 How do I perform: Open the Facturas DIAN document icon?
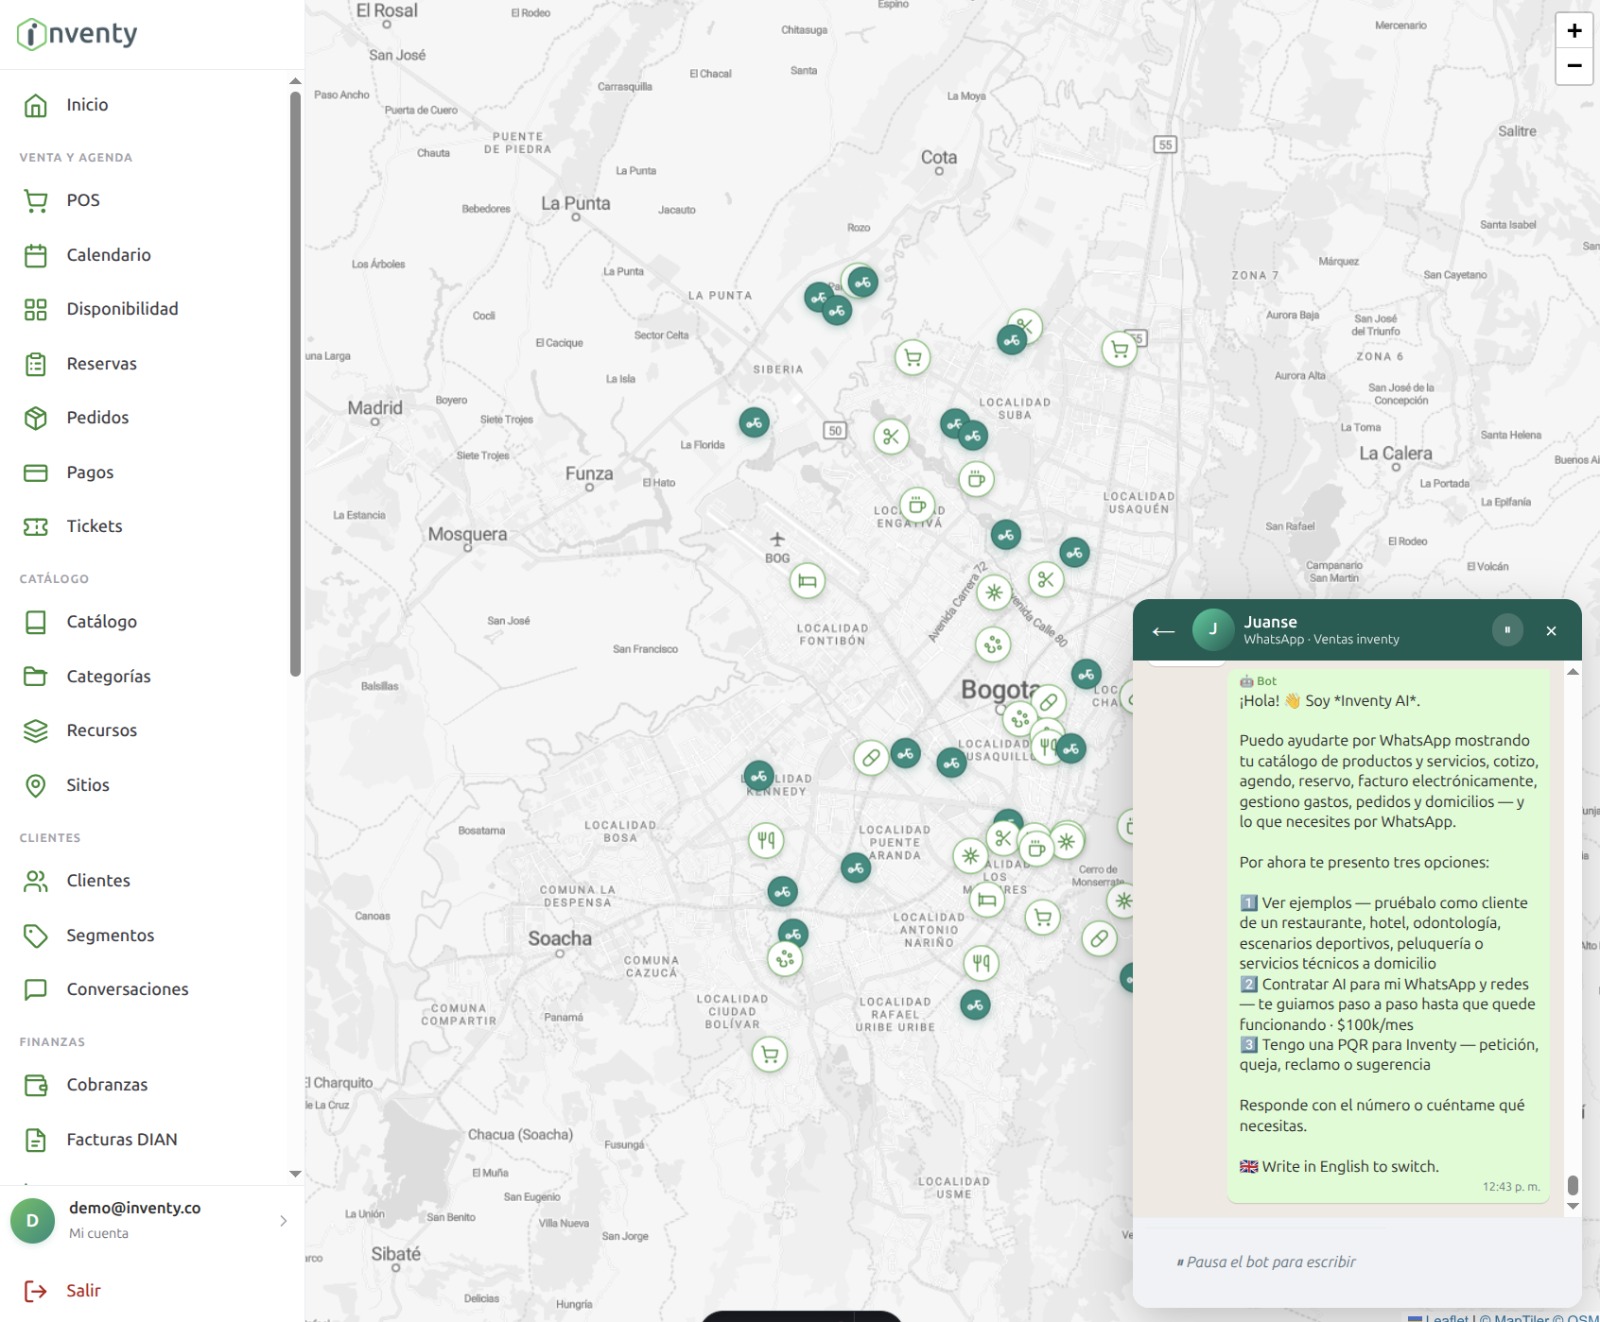pos(36,1139)
